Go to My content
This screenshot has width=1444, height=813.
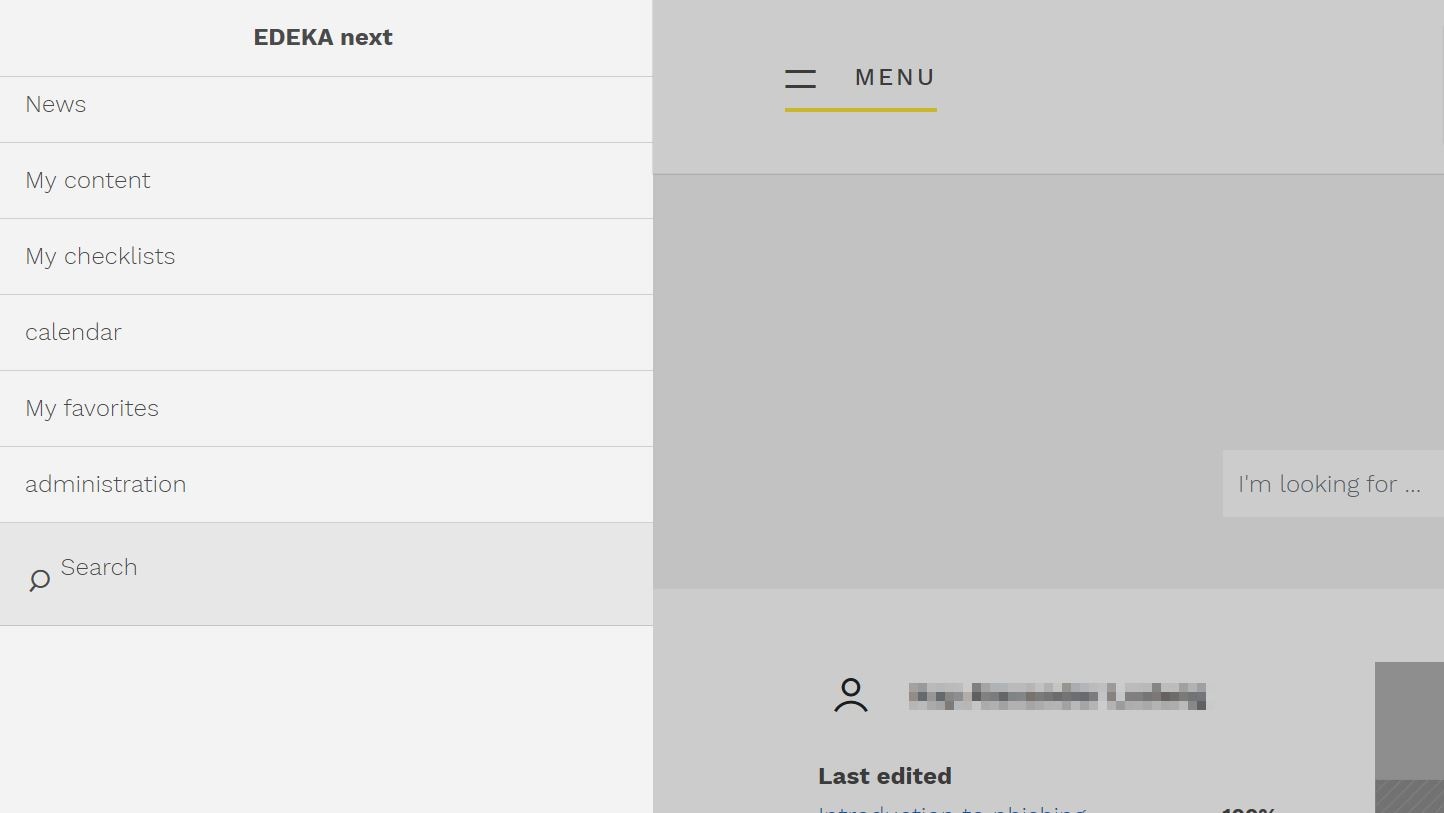[x=326, y=180]
